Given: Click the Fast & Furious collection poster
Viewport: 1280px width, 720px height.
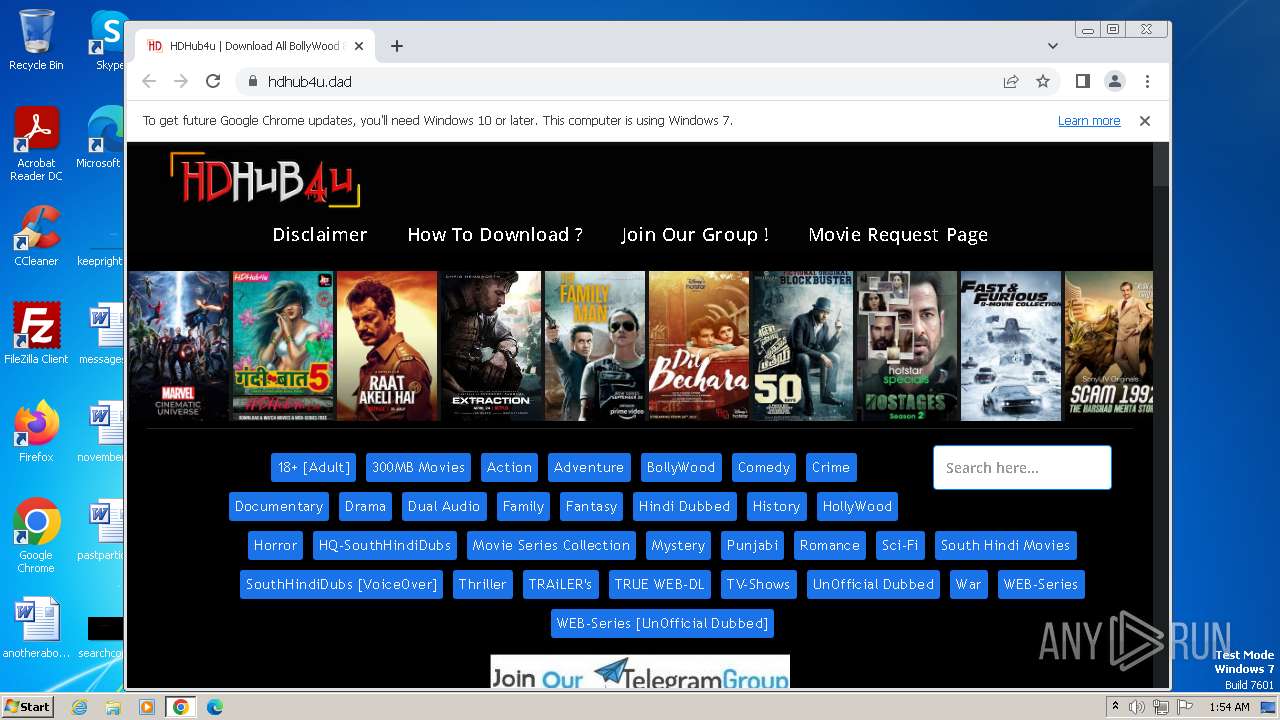Looking at the screenshot, I should click(1011, 346).
